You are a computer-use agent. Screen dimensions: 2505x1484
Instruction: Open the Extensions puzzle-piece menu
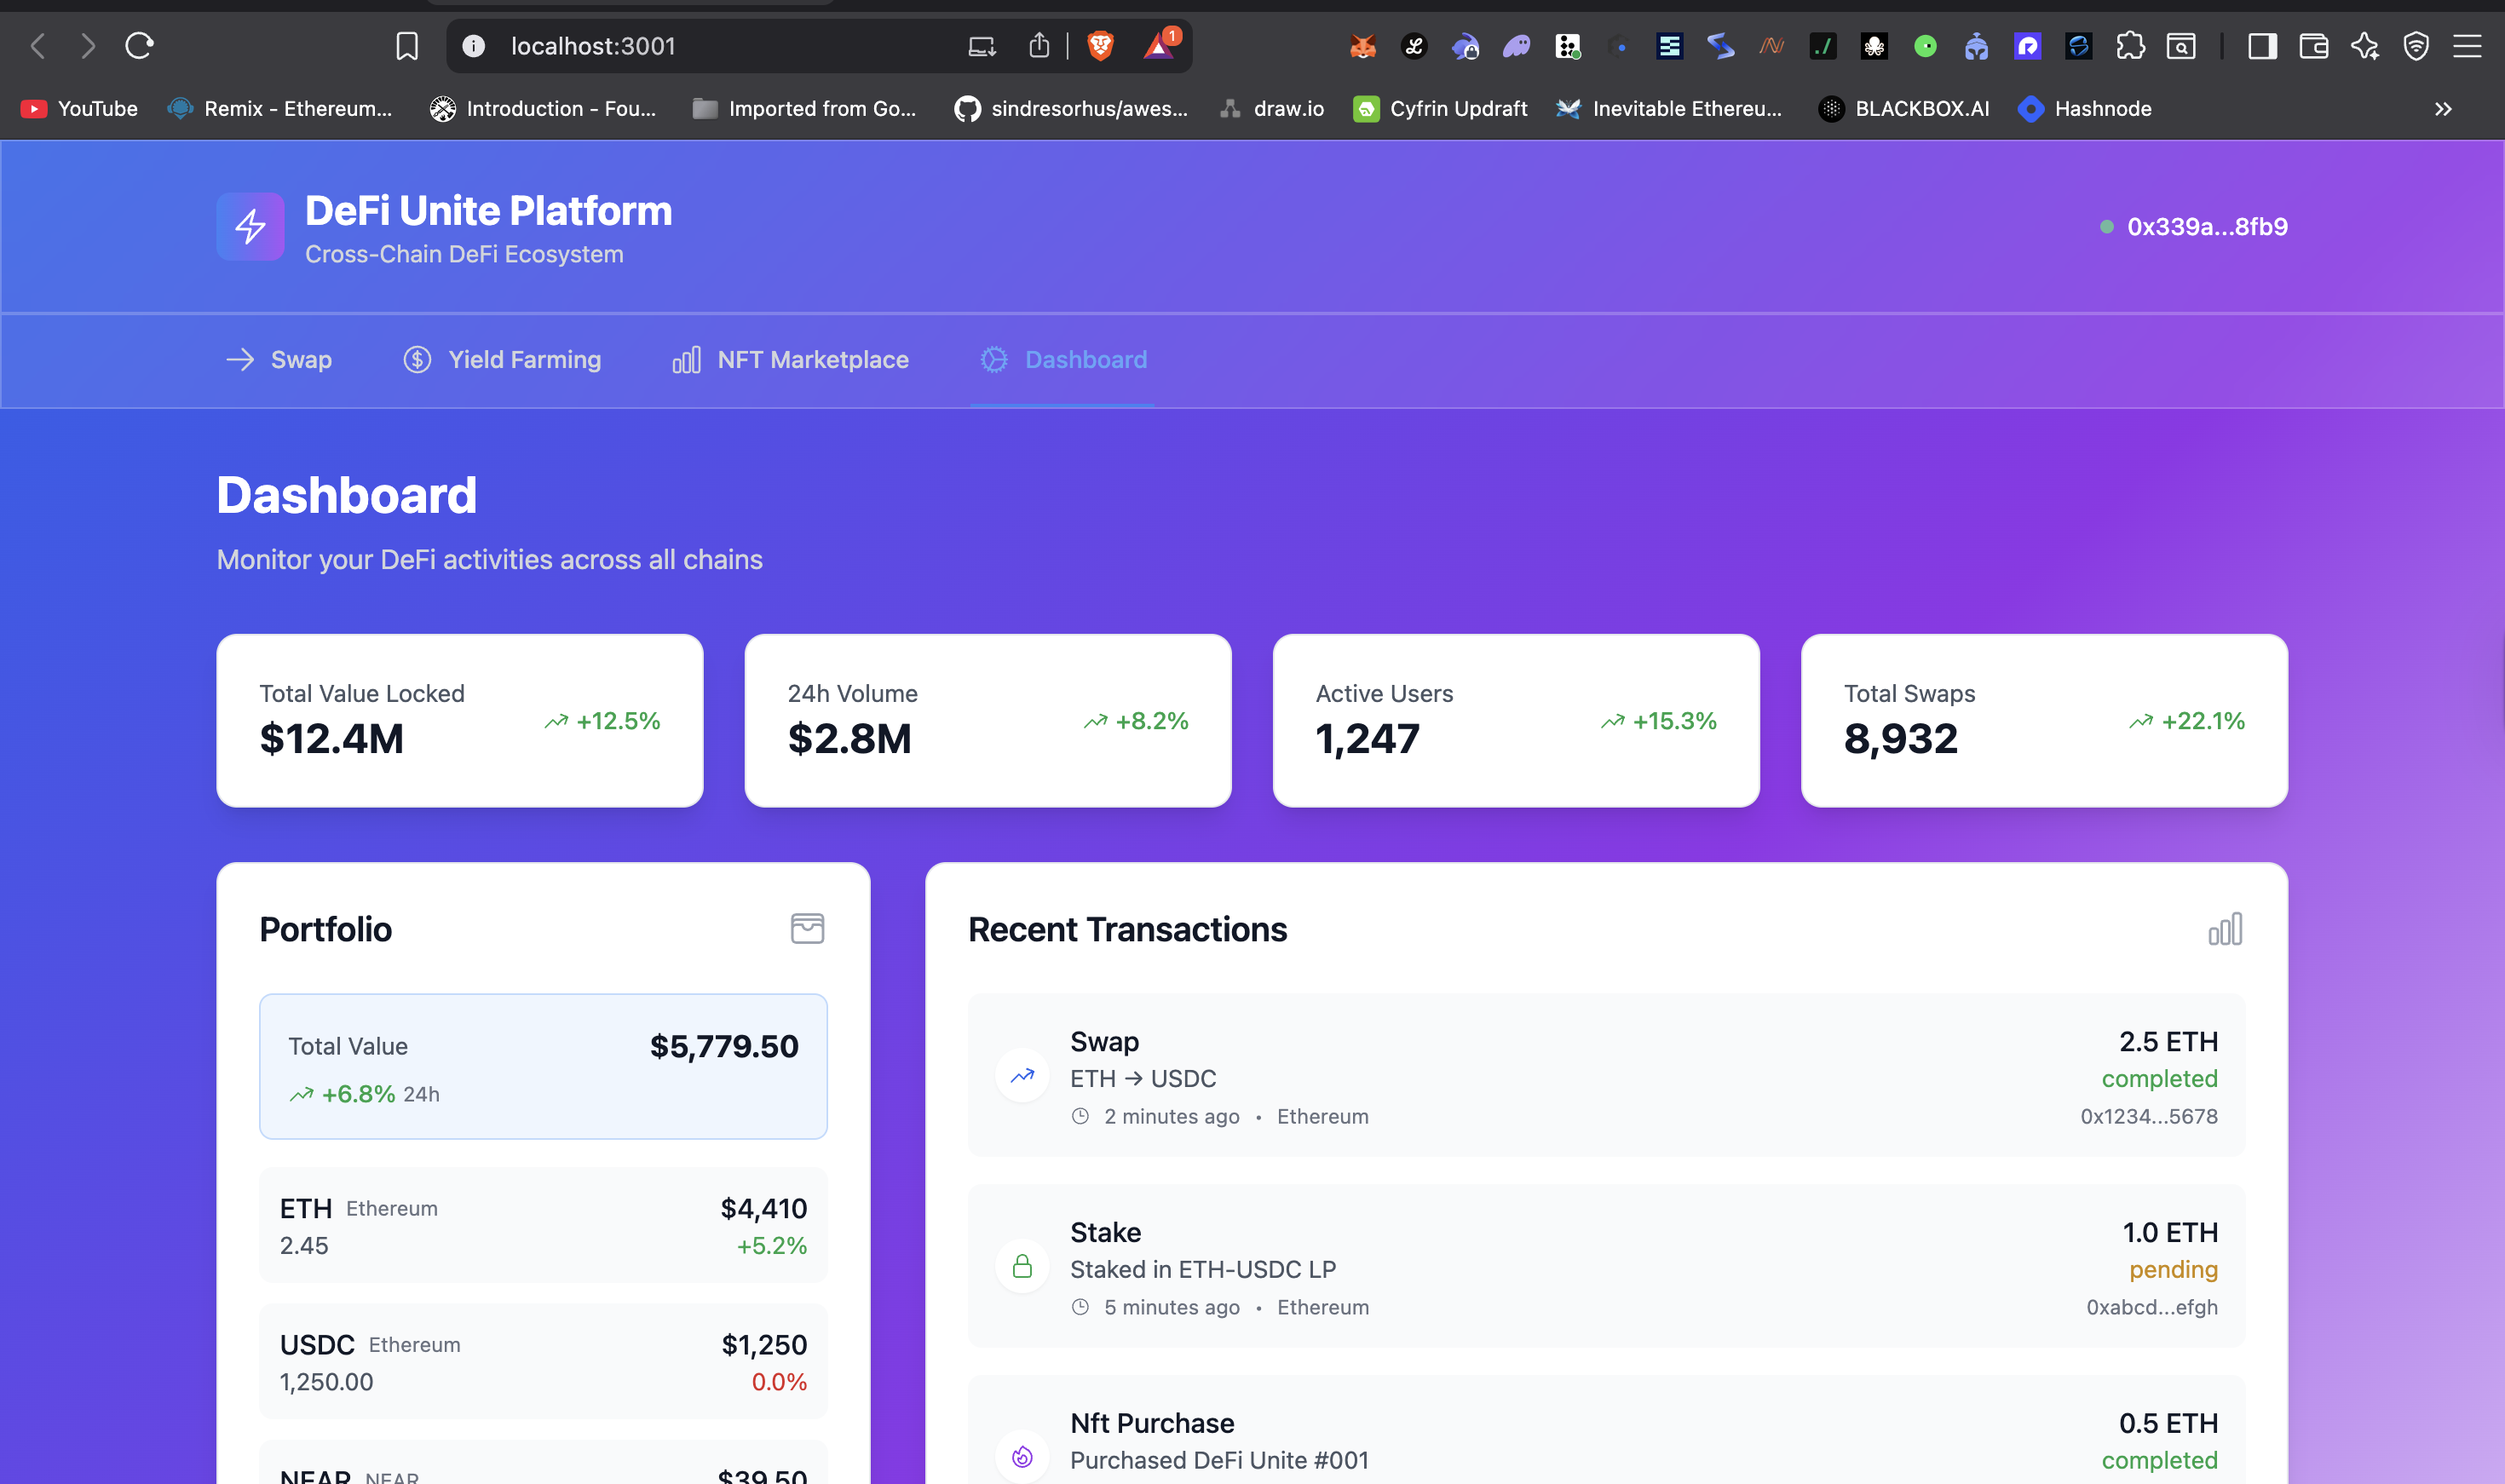click(x=2130, y=46)
